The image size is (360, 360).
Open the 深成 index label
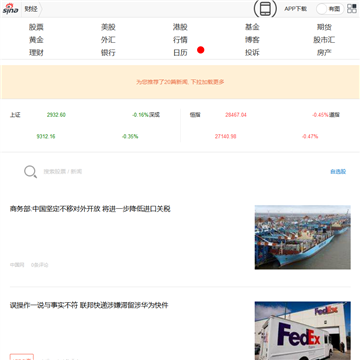click(x=154, y=115)
